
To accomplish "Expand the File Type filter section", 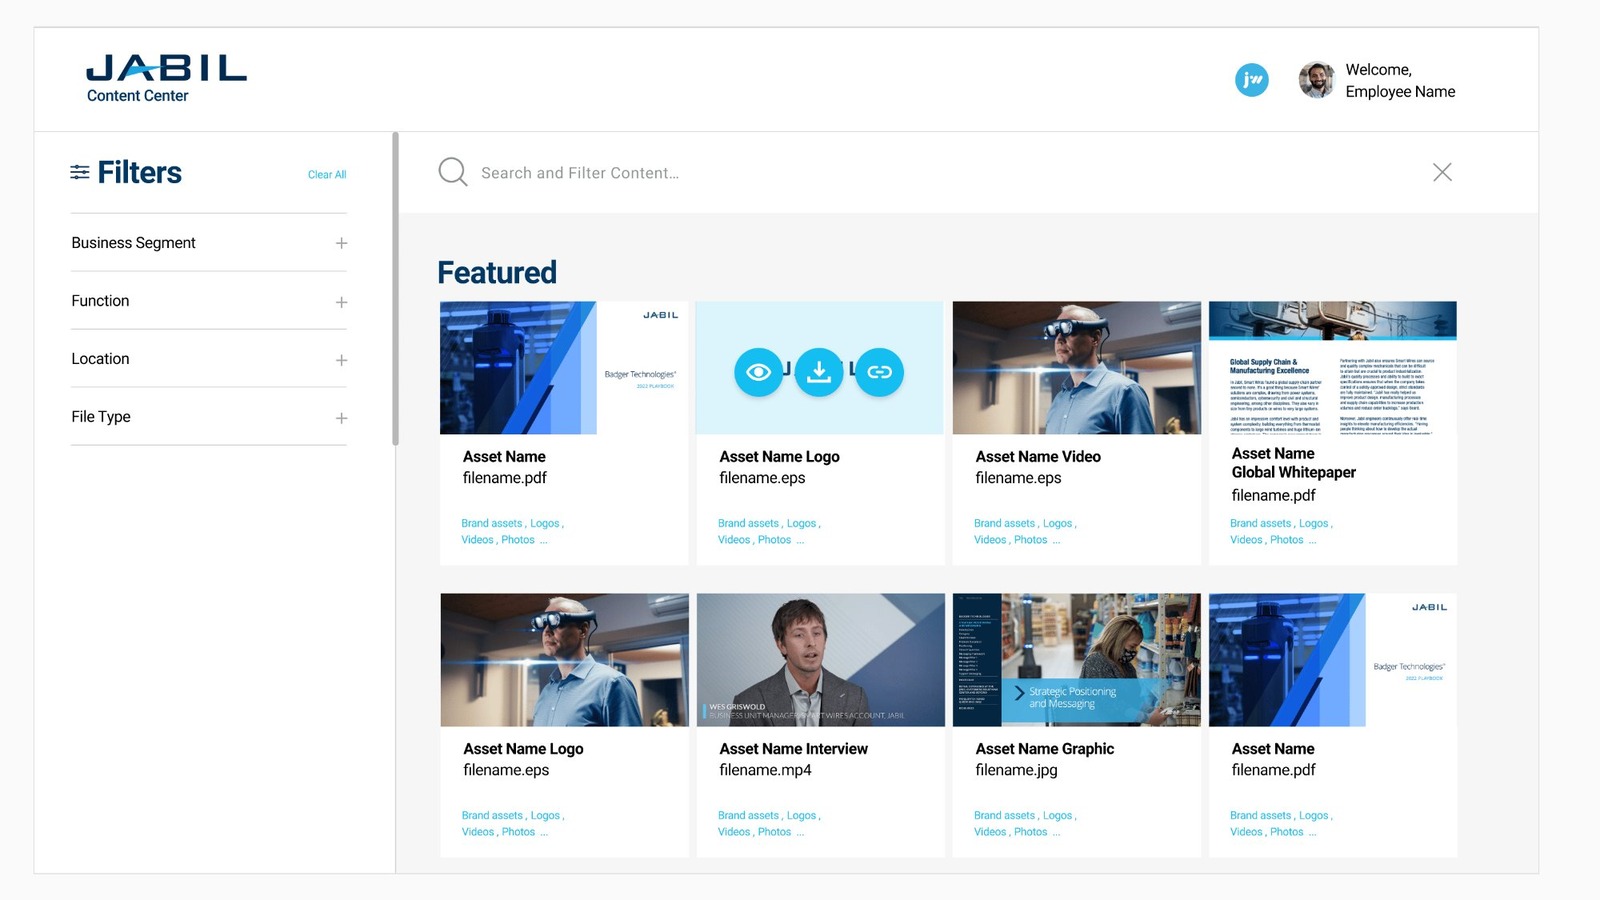I will (341, 417).
